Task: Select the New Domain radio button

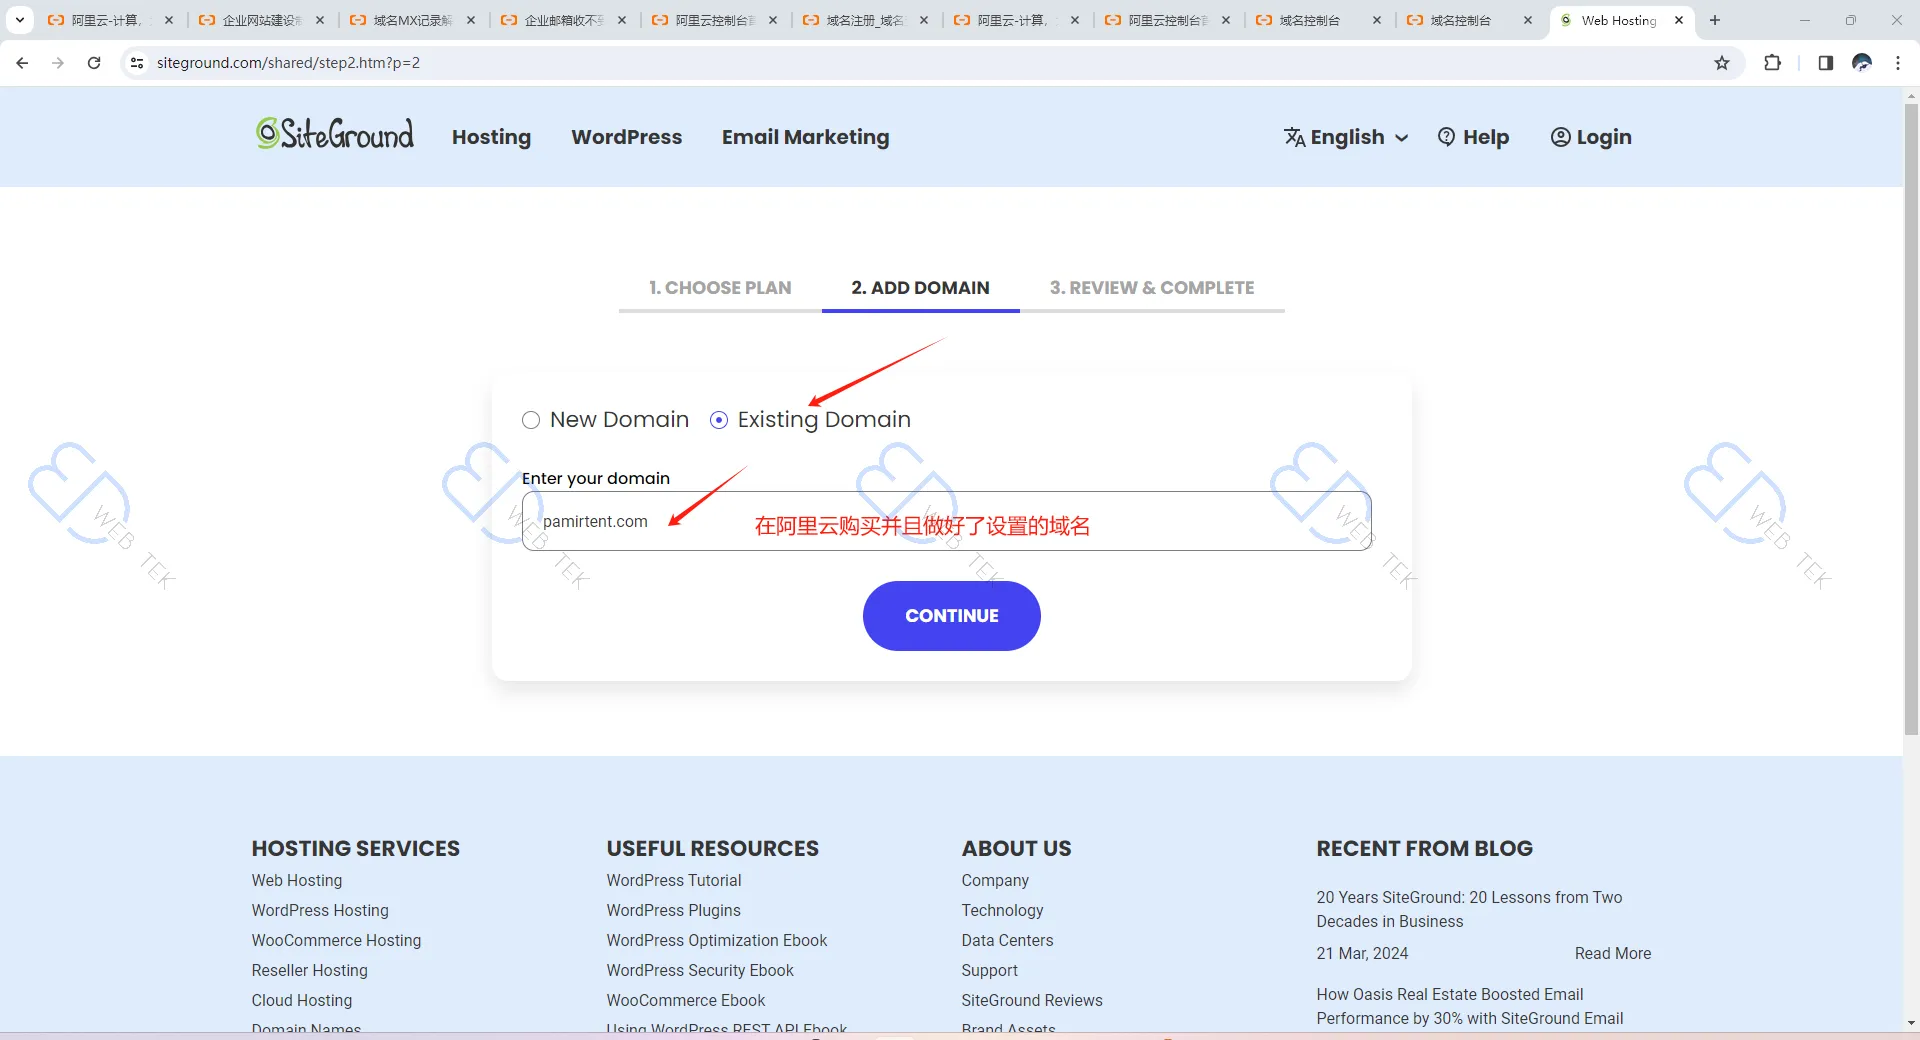Action: (x=531, y=420)
